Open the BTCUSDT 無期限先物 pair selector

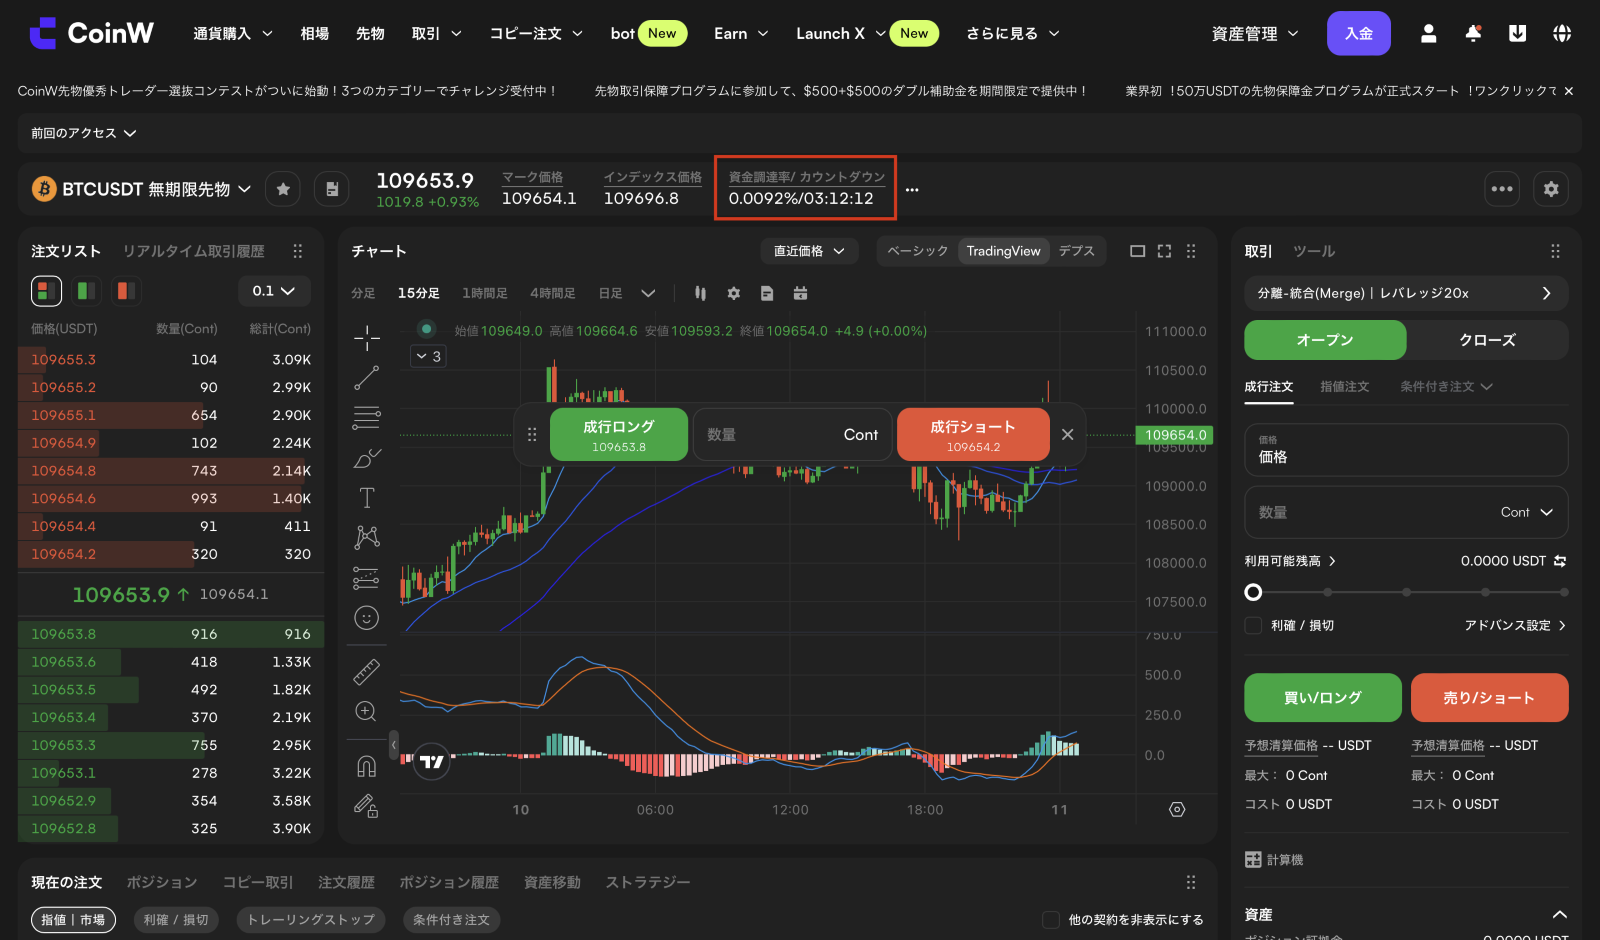(x=143, y=189)
